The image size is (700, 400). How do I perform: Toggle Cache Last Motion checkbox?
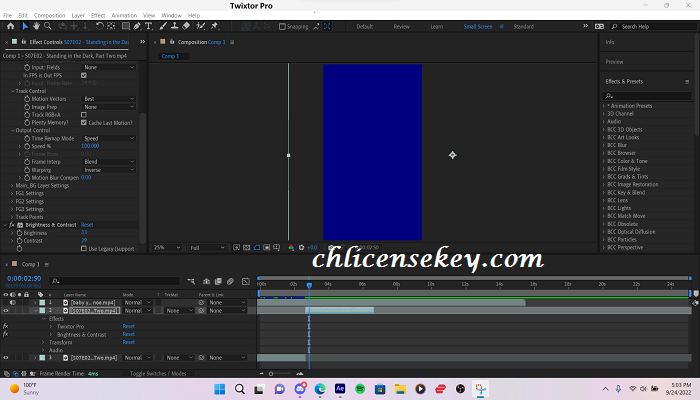click(83, 122)
